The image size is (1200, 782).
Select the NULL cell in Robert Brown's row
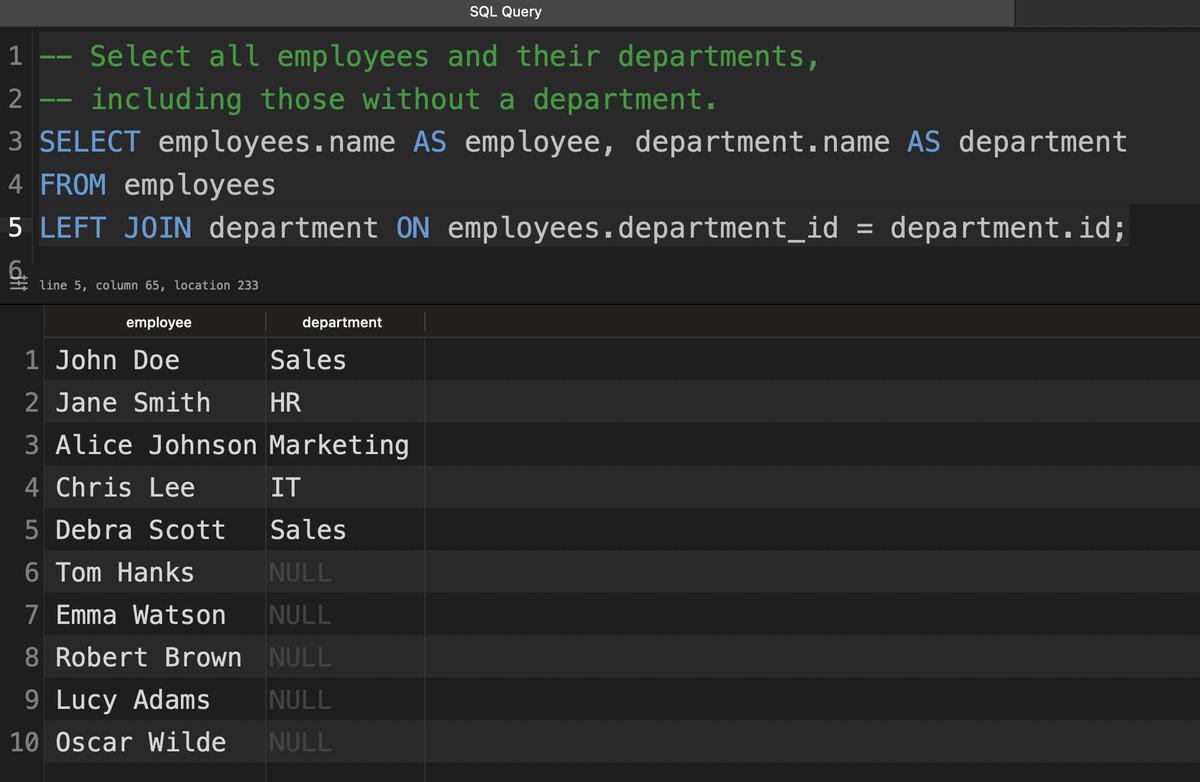tap(346, 657)
